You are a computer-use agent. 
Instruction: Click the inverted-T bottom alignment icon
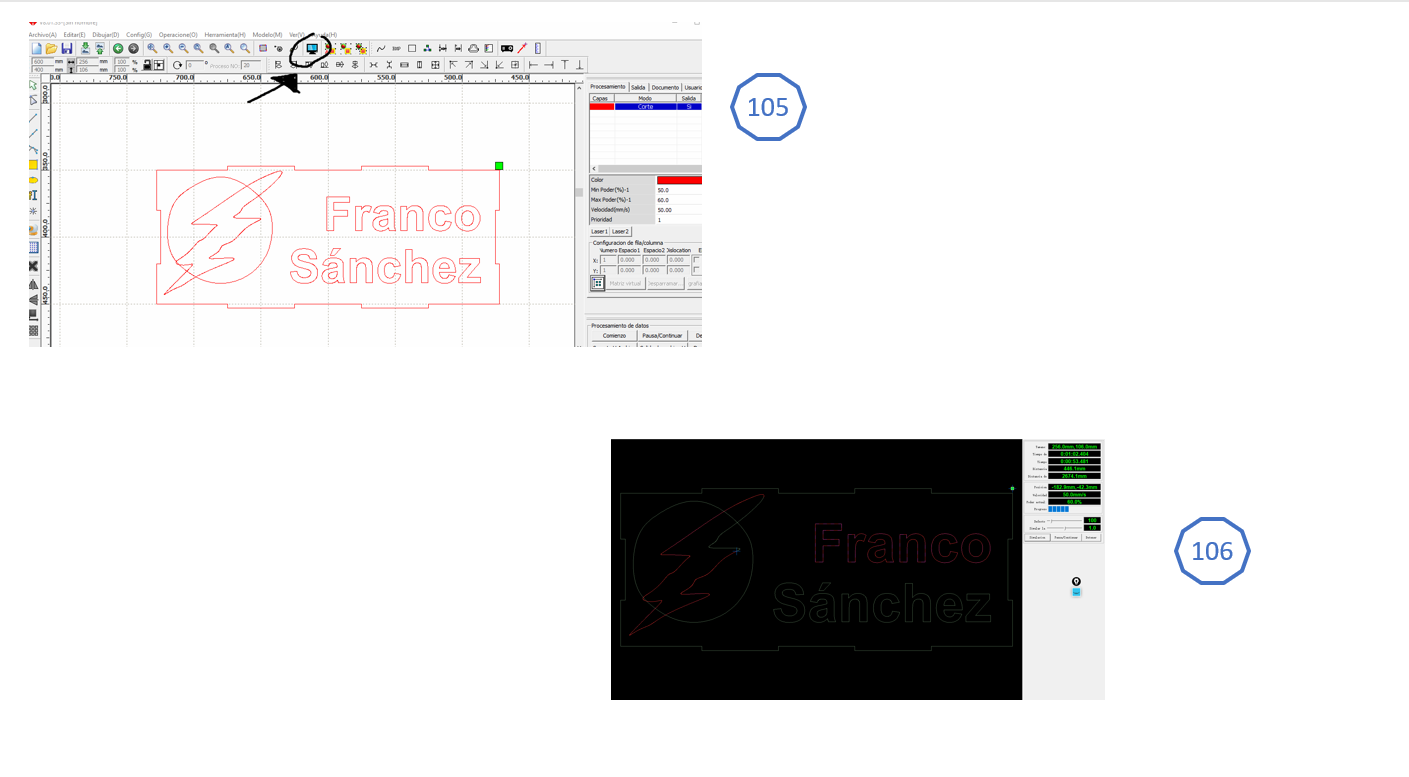pos(579,65)
